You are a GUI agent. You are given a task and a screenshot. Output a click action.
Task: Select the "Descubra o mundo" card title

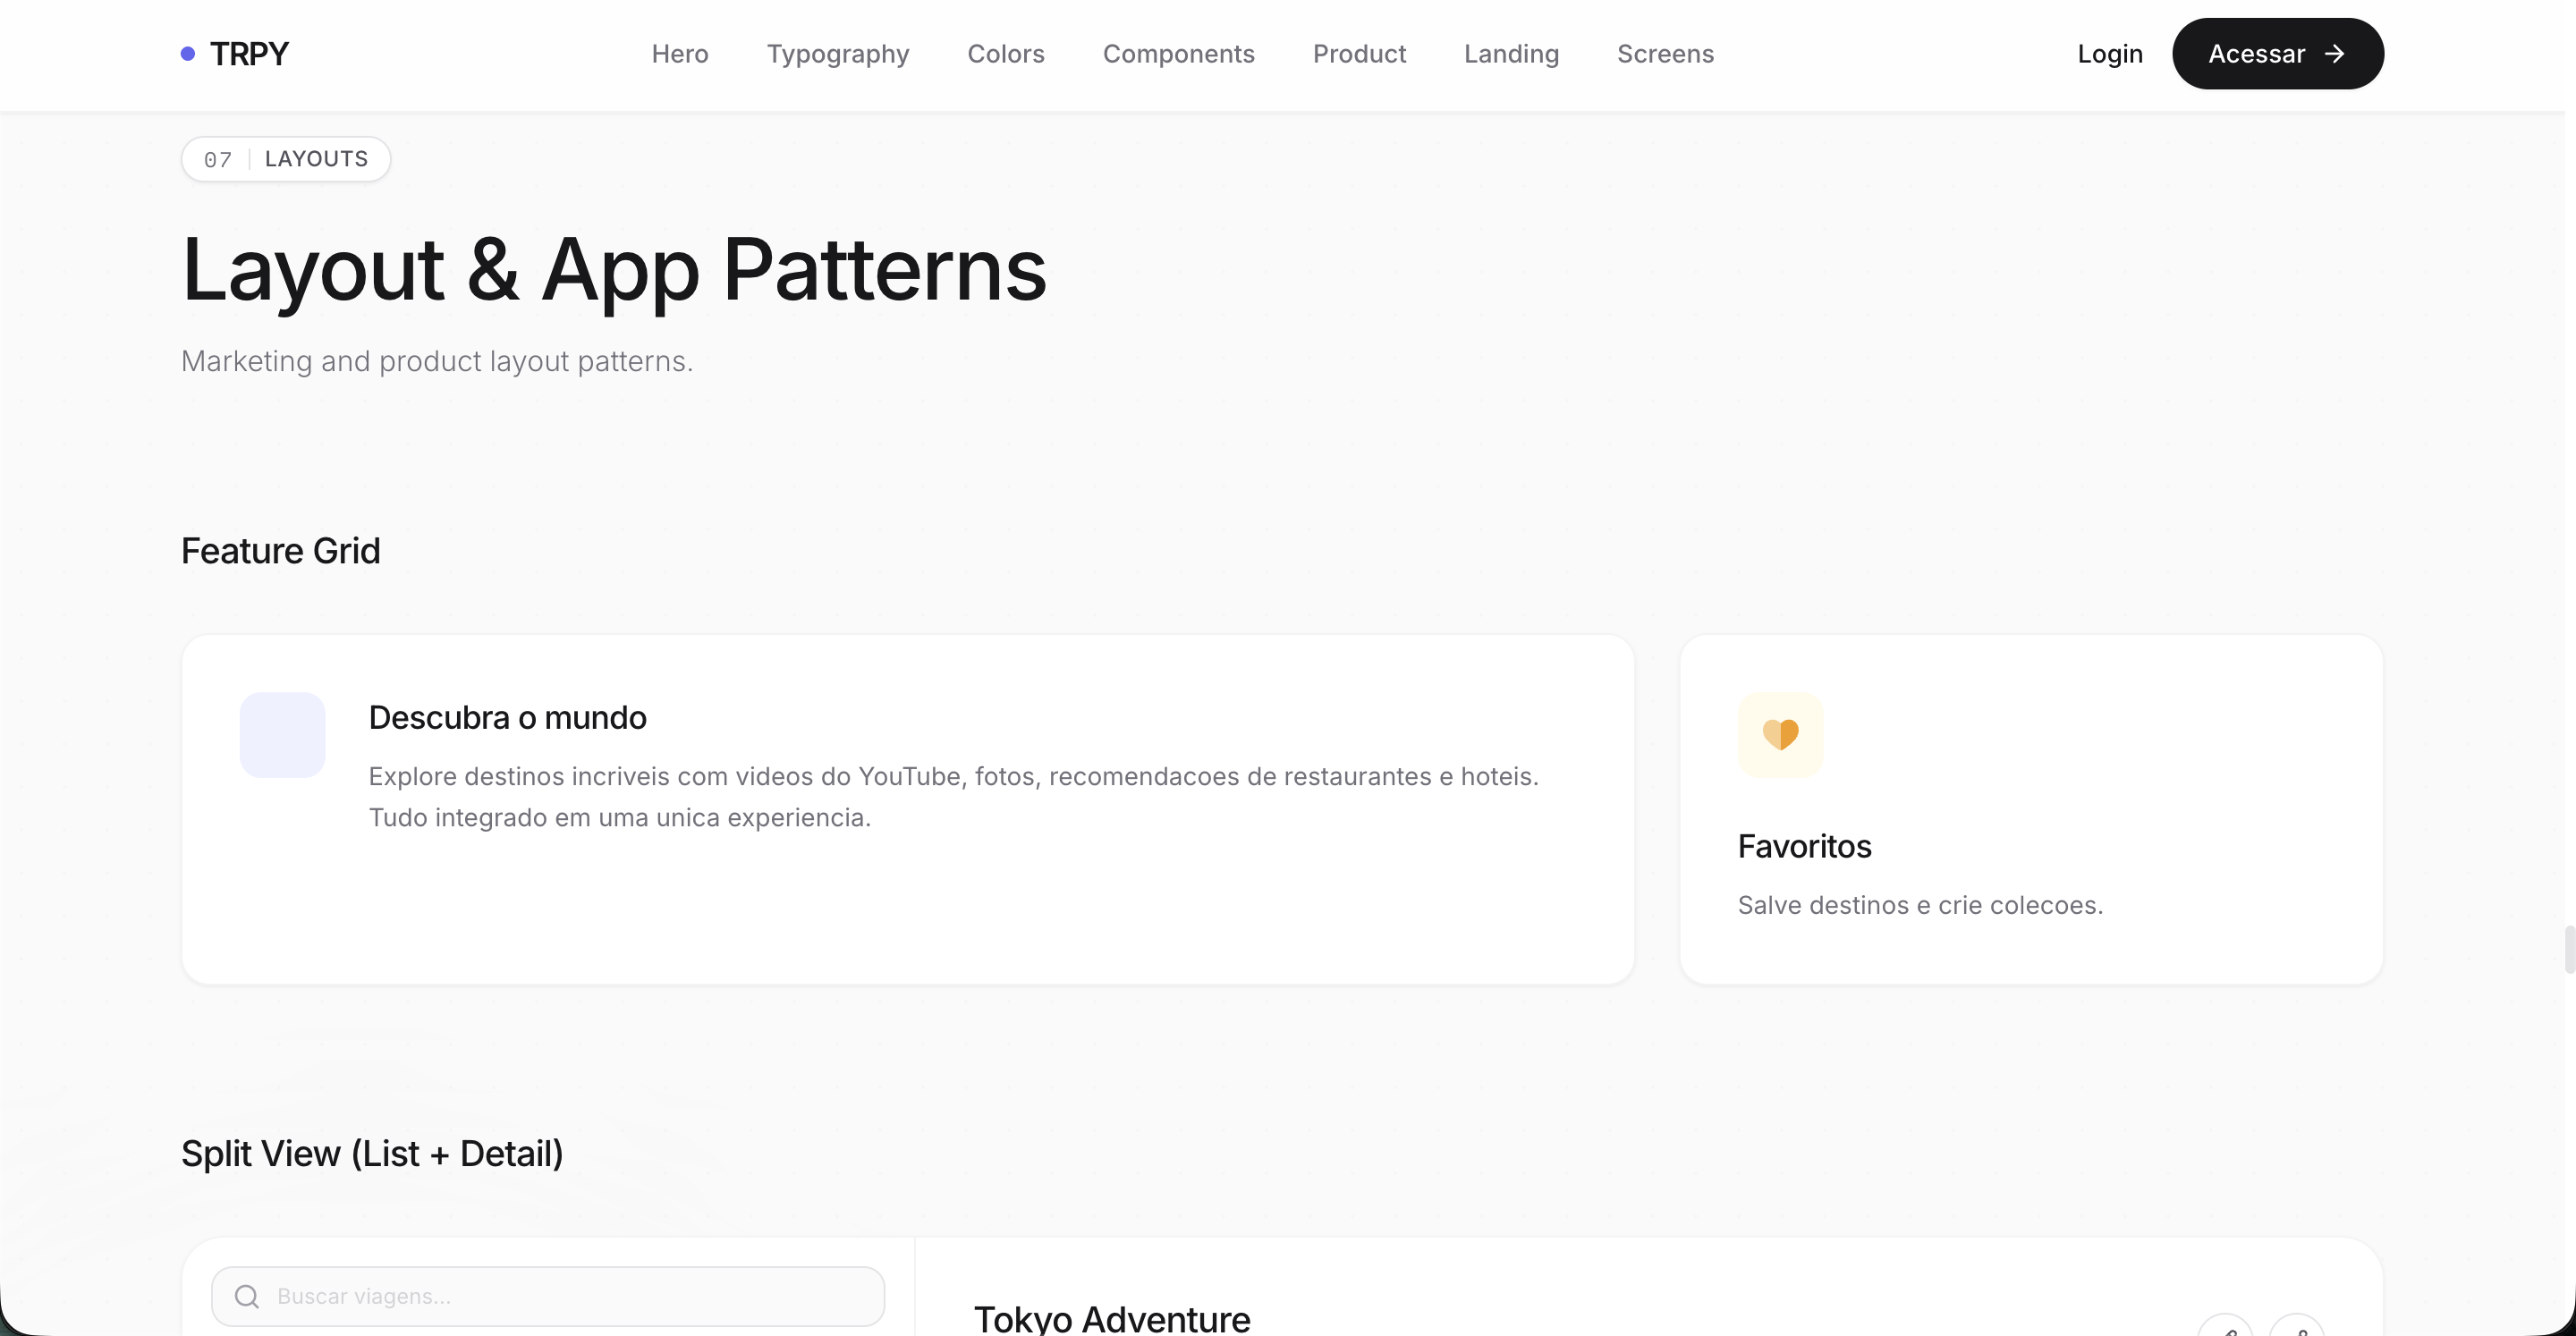(508, 718)
